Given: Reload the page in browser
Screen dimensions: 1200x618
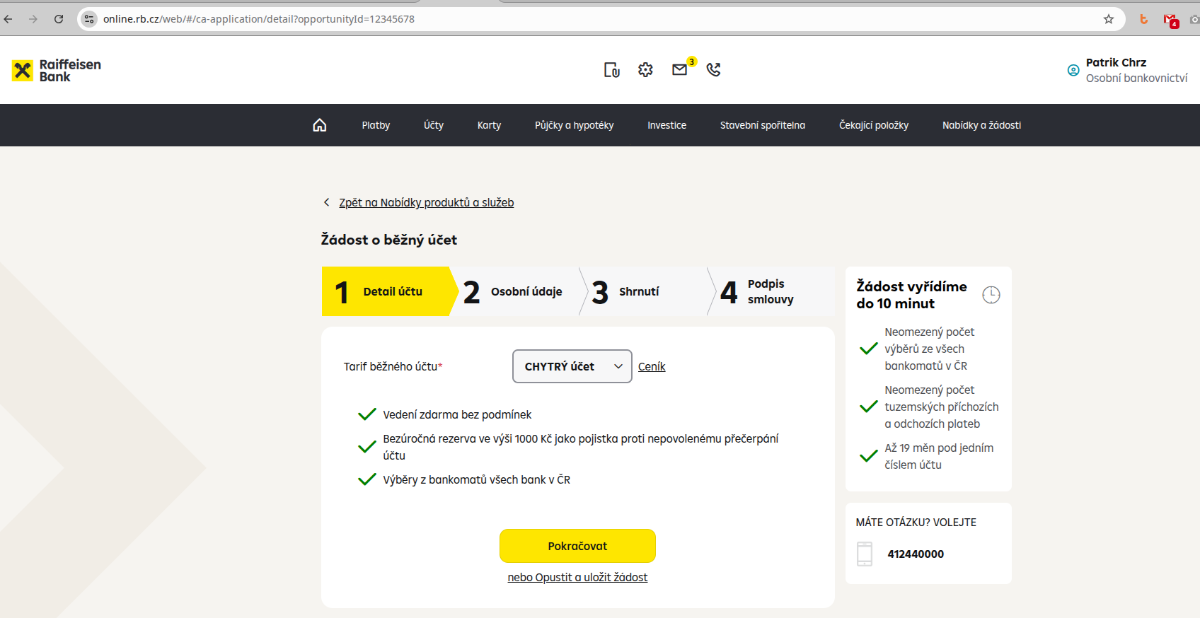Looking at the screenshot, I should [x=59, y=19].
